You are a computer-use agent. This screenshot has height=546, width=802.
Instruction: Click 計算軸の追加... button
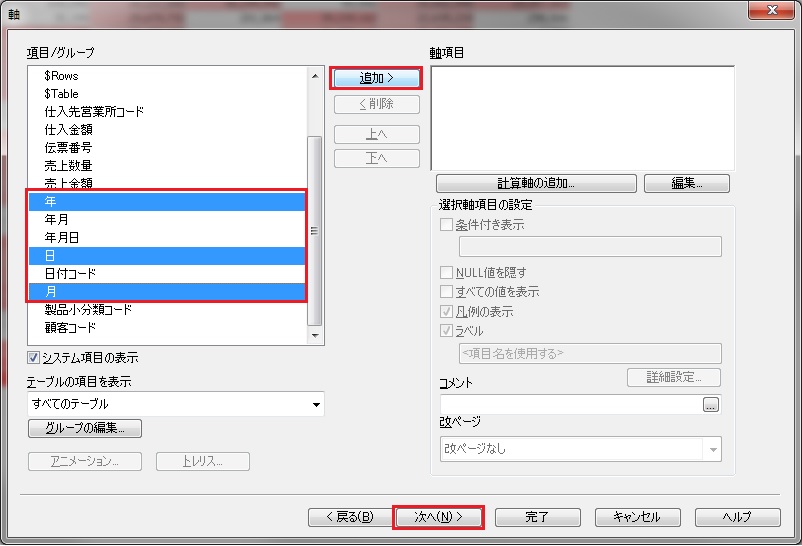click(x=536, y=184)
